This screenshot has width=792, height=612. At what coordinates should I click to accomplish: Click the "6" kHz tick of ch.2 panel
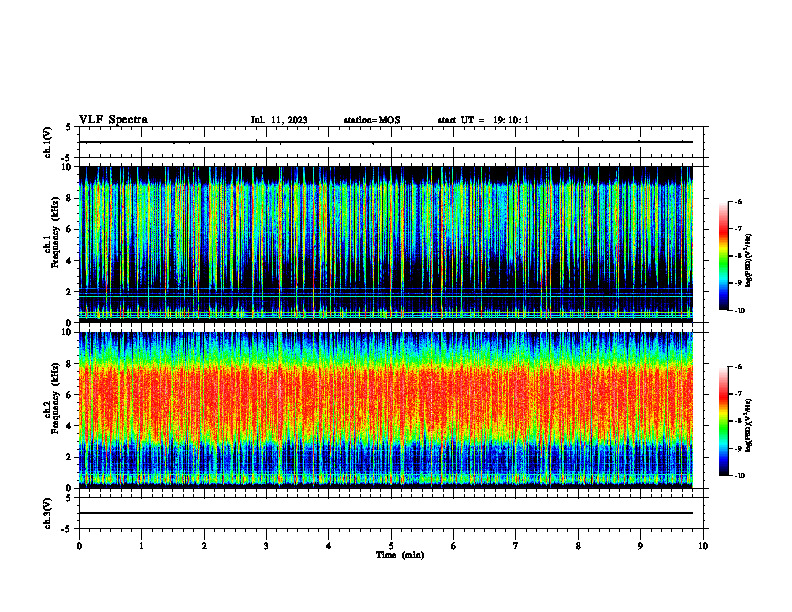tap(70, 395)
